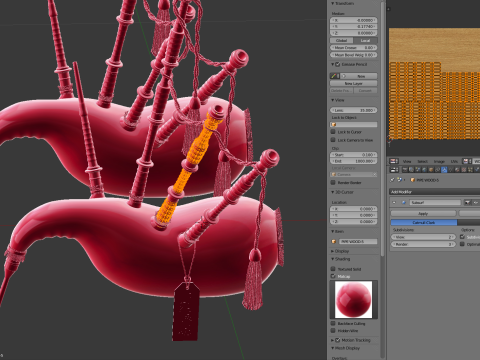This screenshot has height=360, width=480.
Task: Toggle the Matcap checkbox
Action: pos(333,276)
